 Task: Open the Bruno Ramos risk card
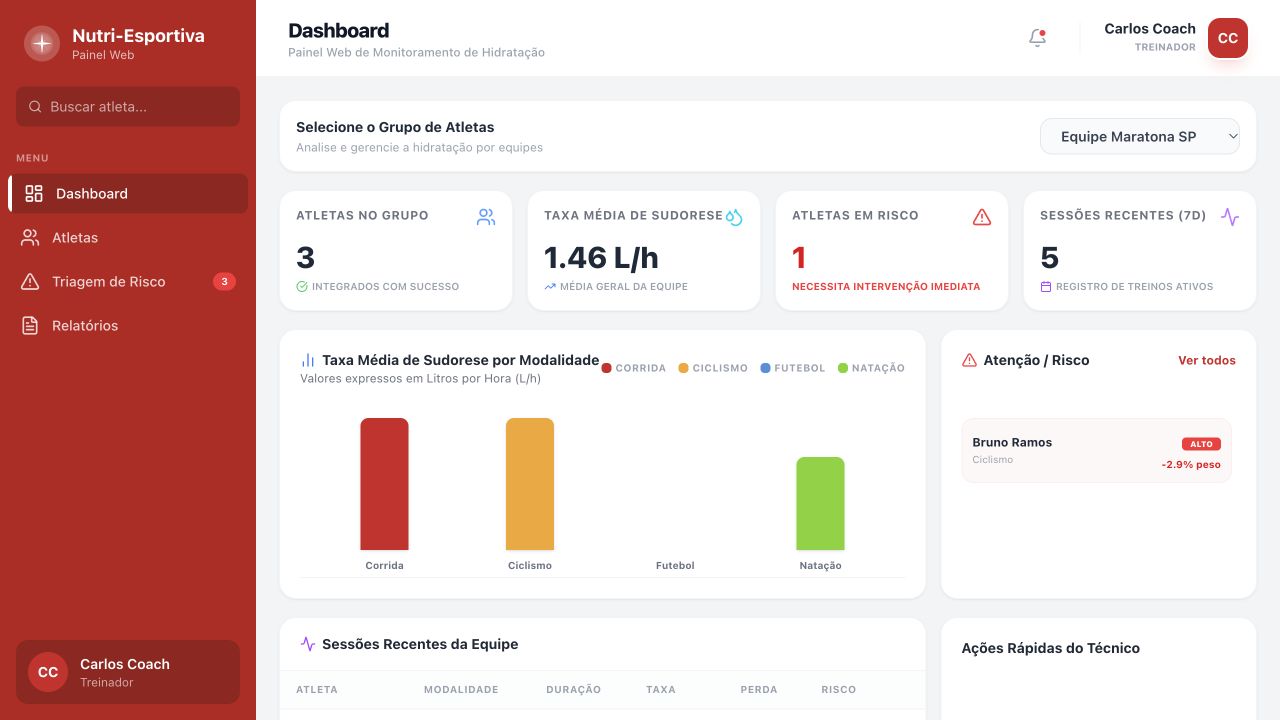click(1097, 450)
